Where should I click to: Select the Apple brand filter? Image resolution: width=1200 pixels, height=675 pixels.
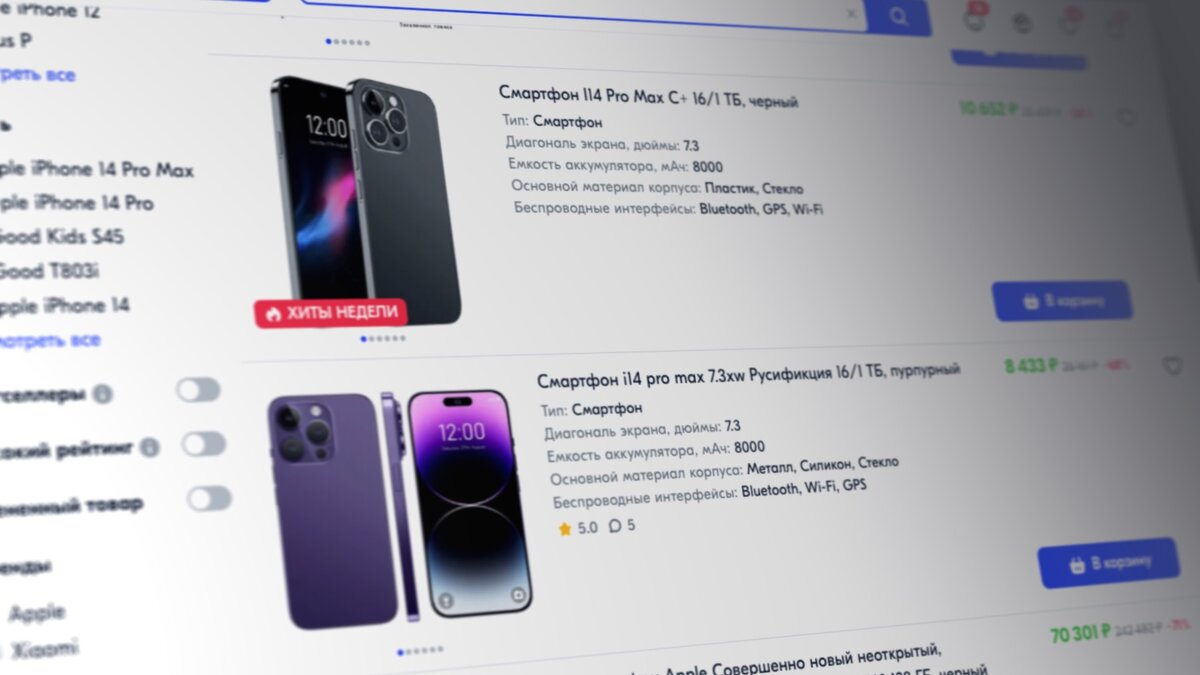pyautogui.click(x=37, y=612)
